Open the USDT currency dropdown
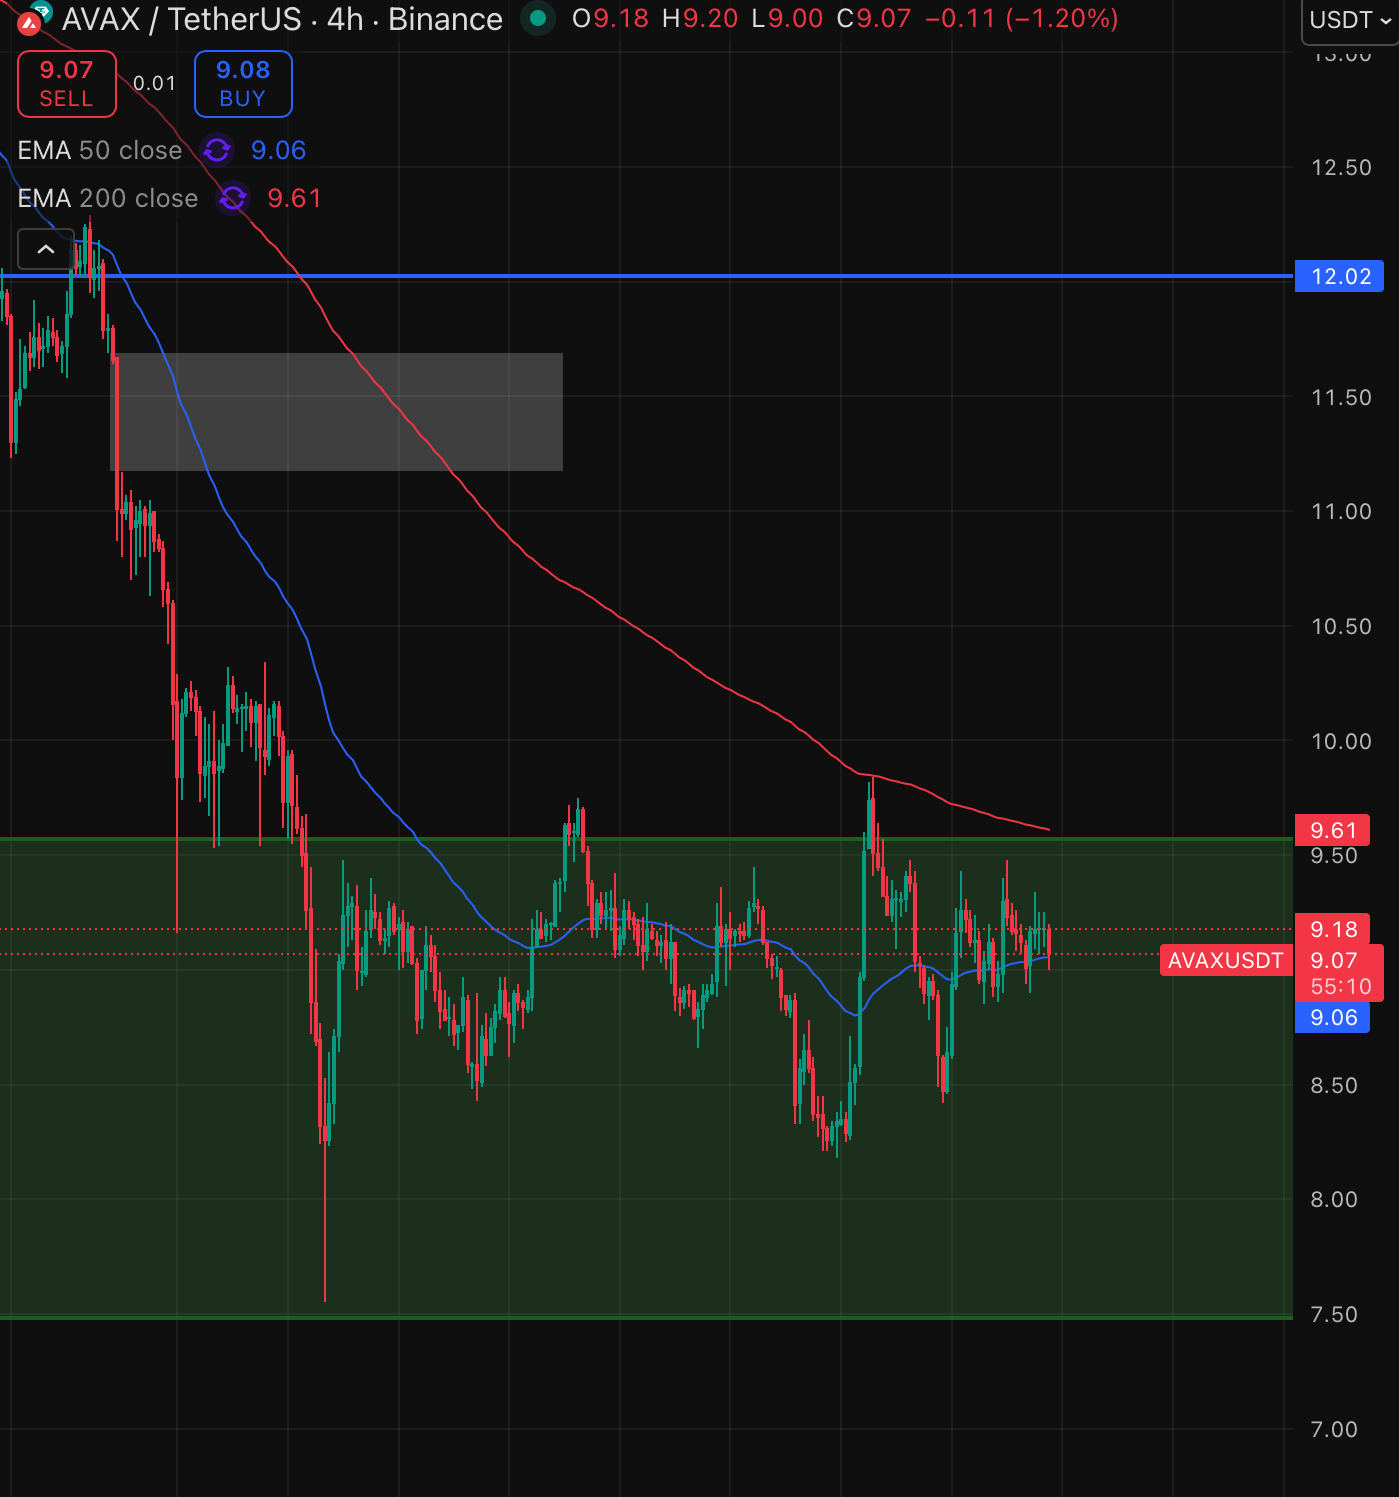Viewport: 1399px width, 1497px height. tap(1350, 20)
